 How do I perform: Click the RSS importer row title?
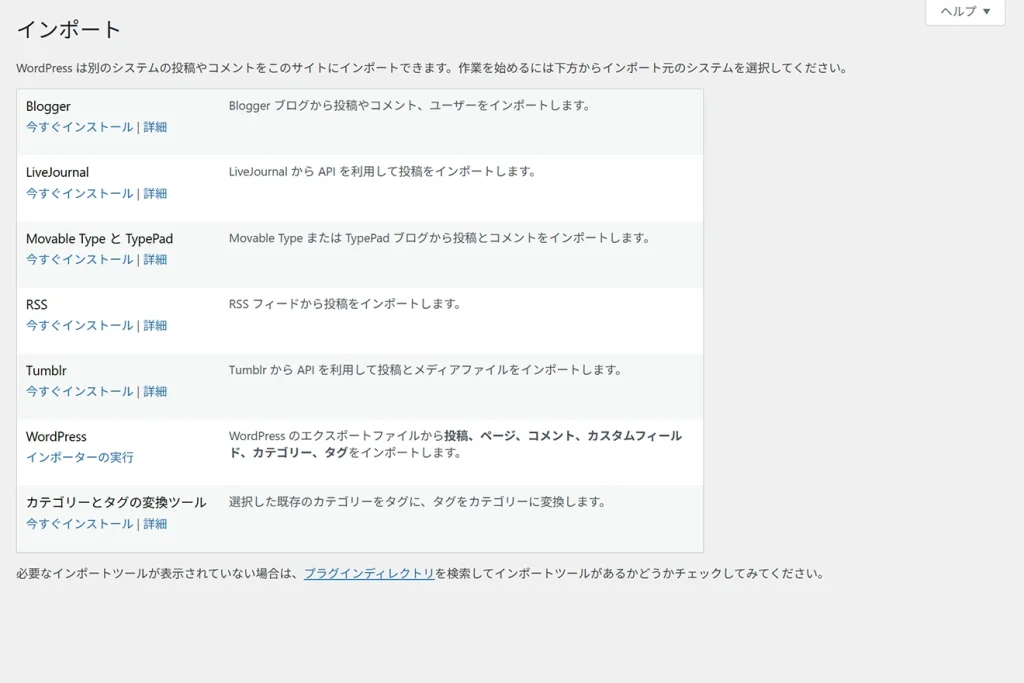(36, 304)
